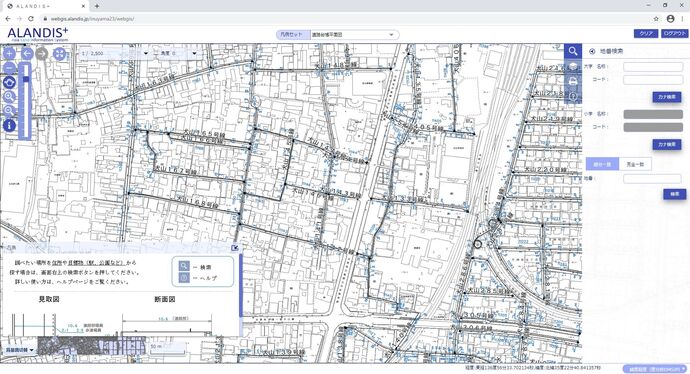Click the guide popup vertical scrollbar

point(241,285)
